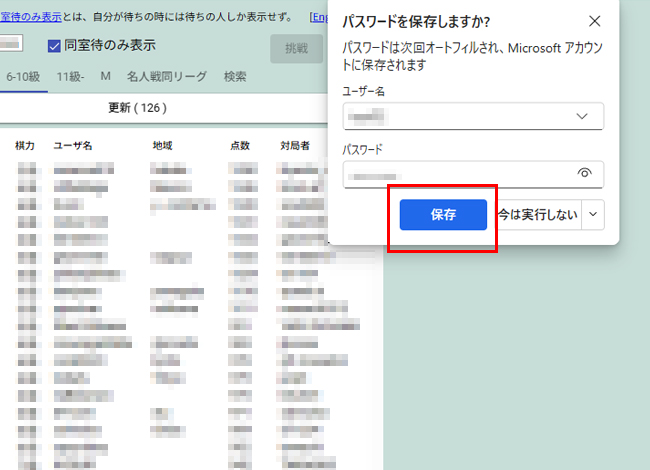Screen dimensions: 650x470
Task: Refresh the list with 更新 (126)
Action: click(x=137, y=107)
